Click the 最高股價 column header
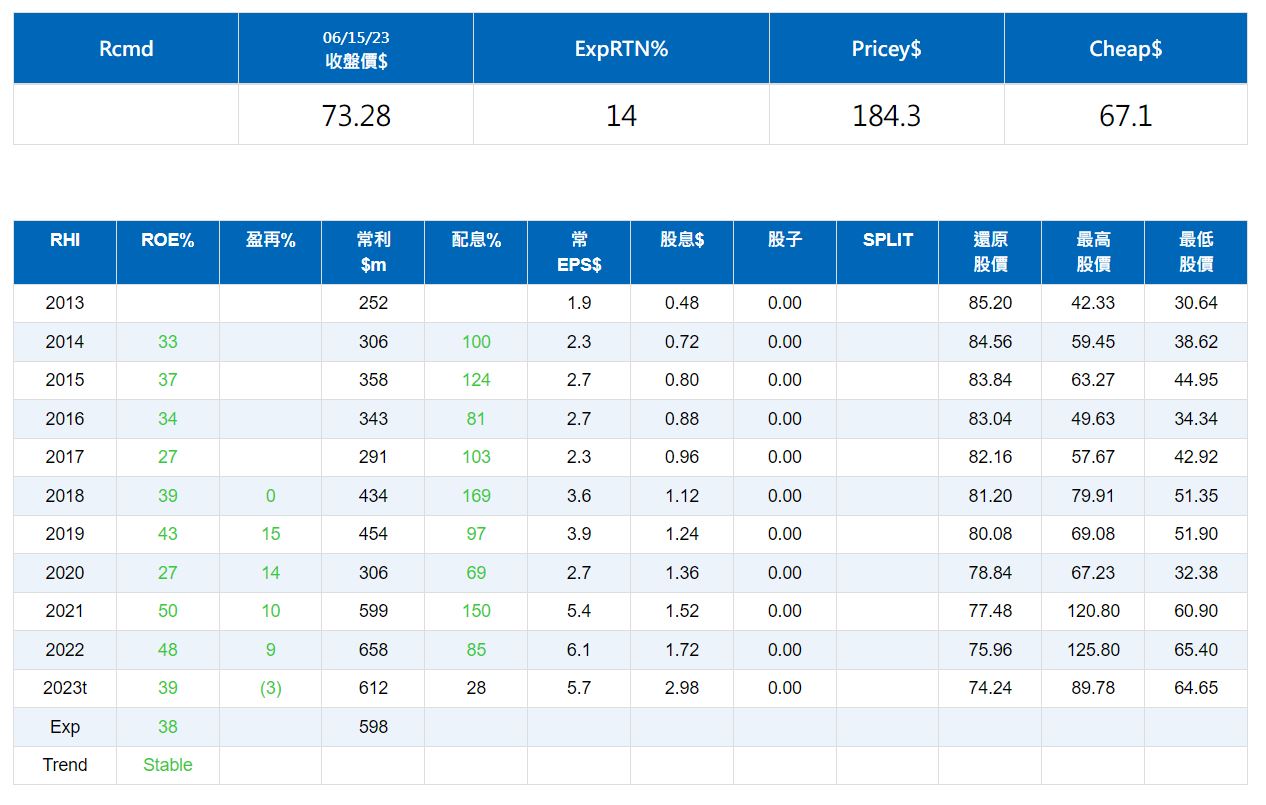The image size is (1266, 805). point(1093,252)
